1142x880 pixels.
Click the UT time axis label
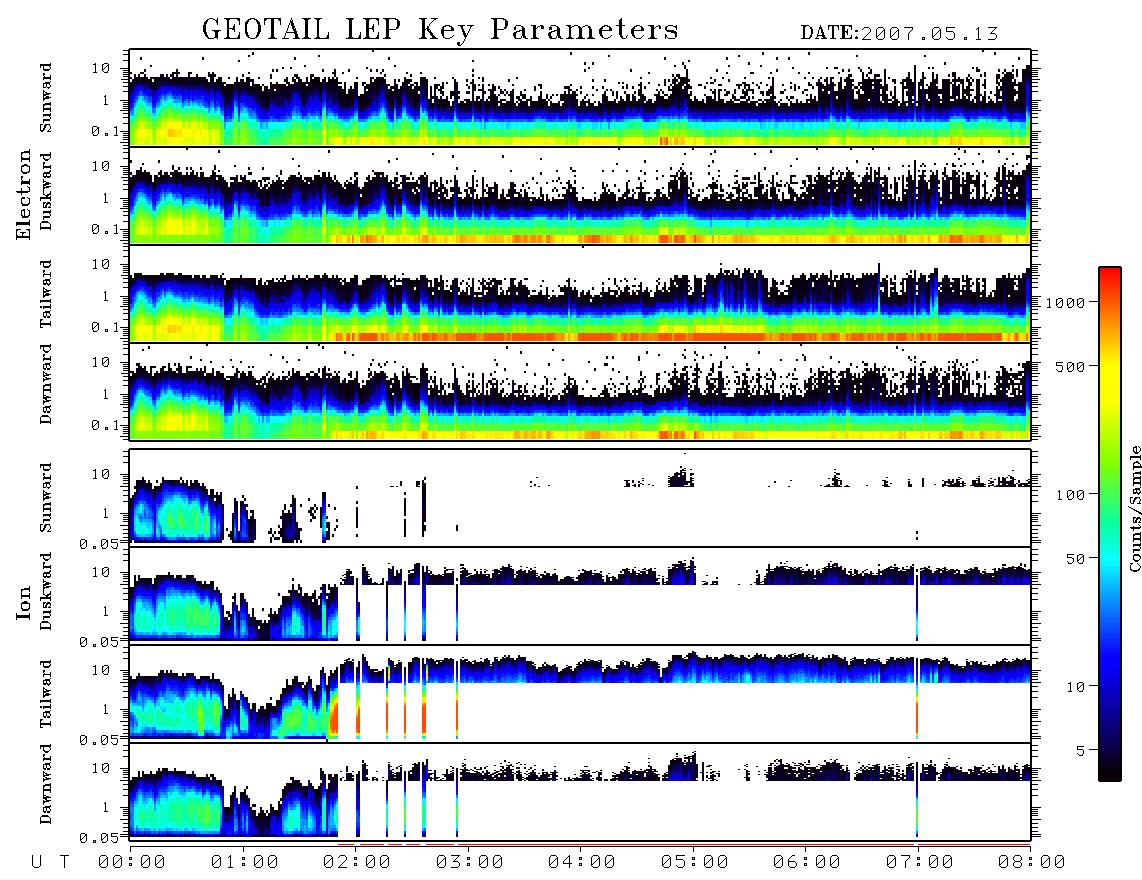[x=50, y=862]
